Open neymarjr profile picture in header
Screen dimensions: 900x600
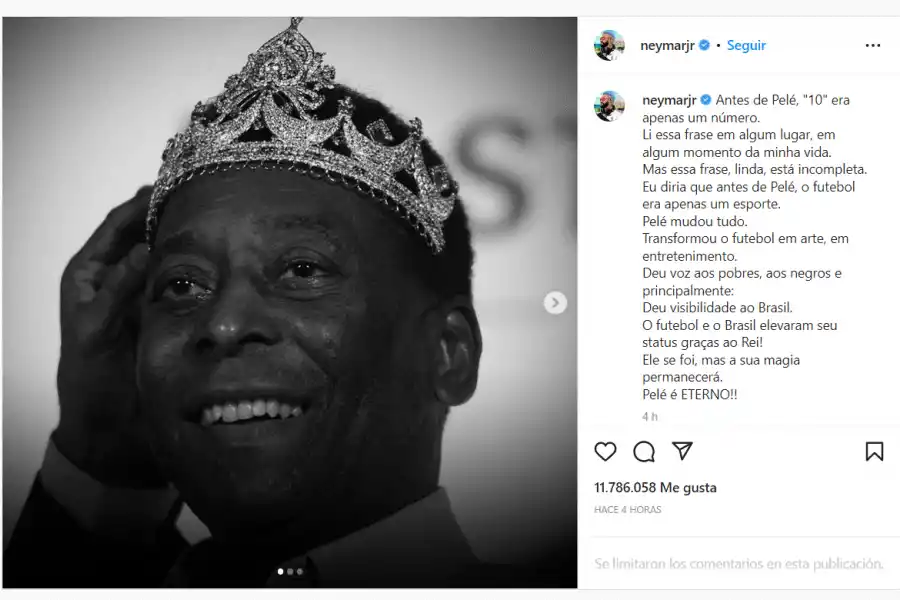point(609,45)
